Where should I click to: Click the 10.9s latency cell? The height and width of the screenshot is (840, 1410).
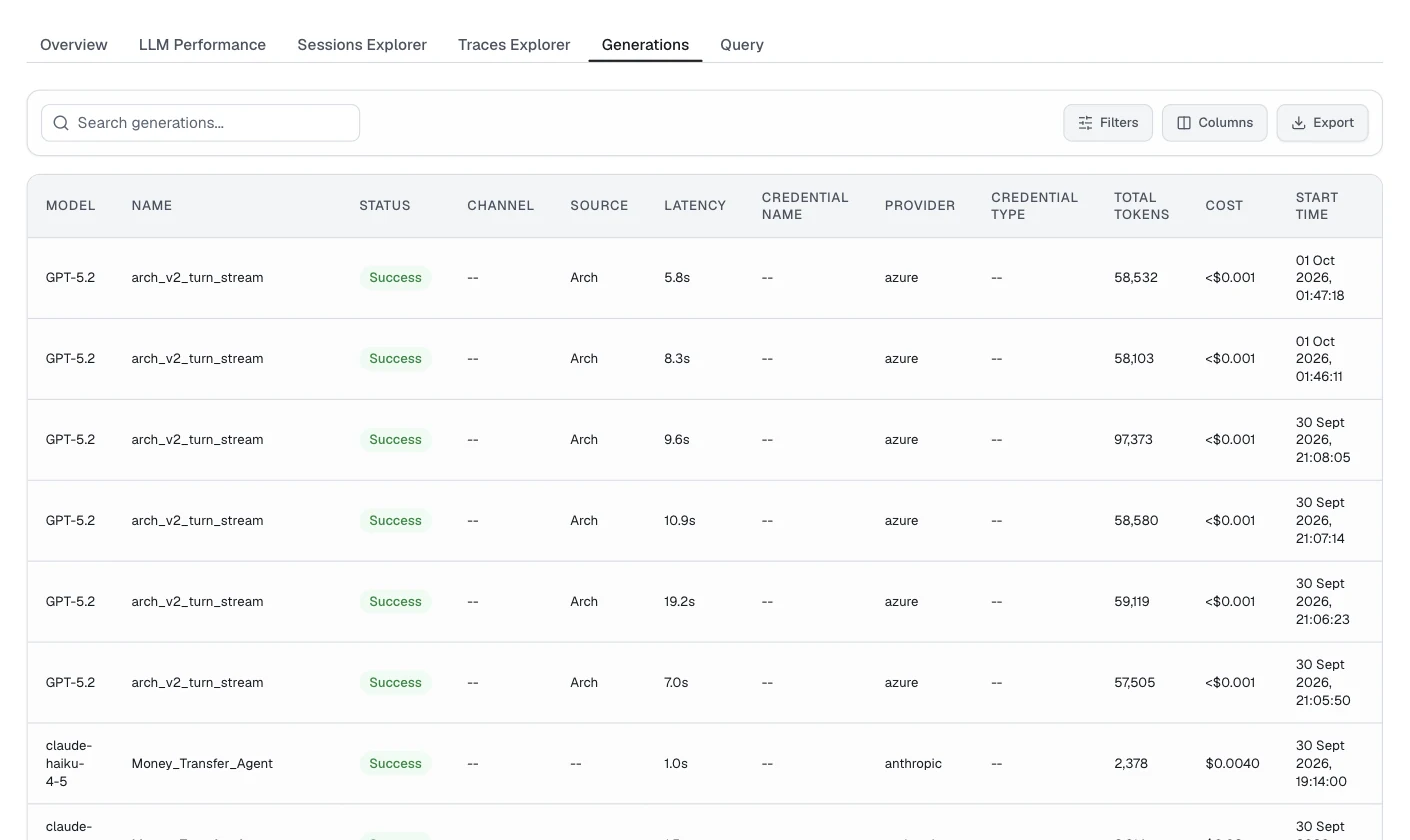tap(680, 521)
